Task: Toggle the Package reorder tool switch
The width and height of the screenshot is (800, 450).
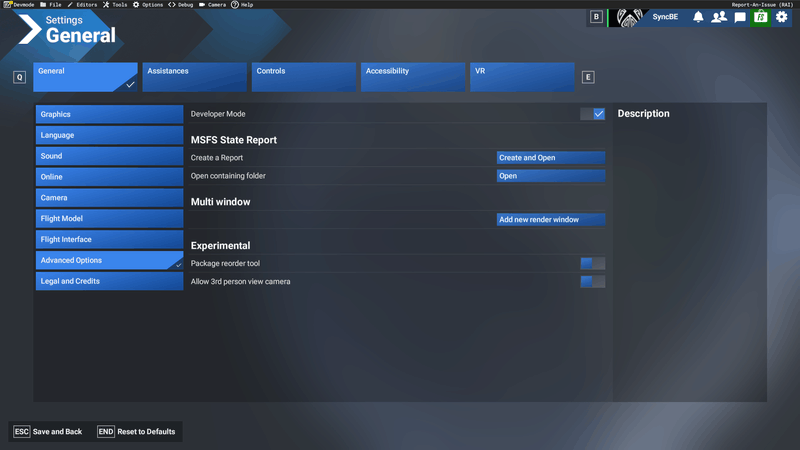Action: tap(592, 263)
